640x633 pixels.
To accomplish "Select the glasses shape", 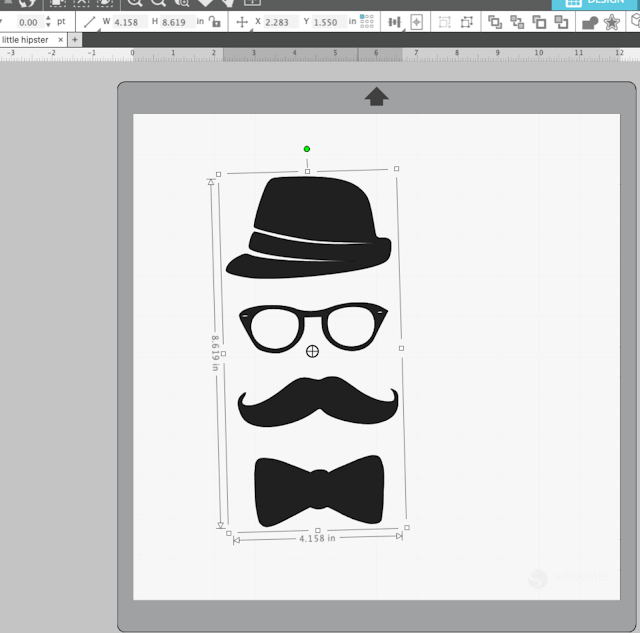I will (x=313, y=328).
